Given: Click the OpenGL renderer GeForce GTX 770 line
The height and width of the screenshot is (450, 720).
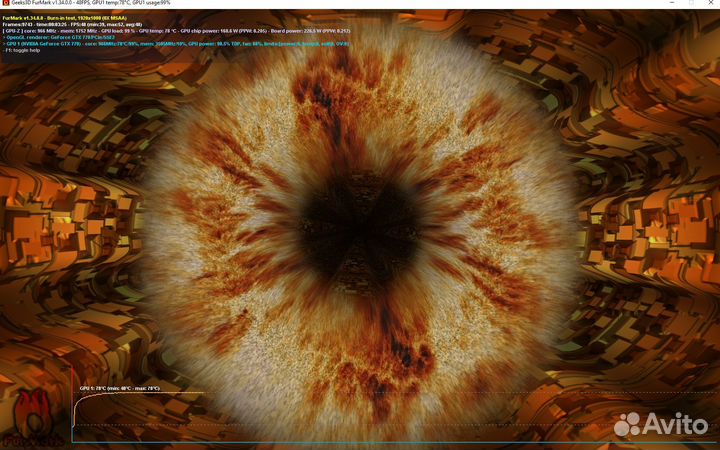Looking at the screenshot, I should coord(59,38).
